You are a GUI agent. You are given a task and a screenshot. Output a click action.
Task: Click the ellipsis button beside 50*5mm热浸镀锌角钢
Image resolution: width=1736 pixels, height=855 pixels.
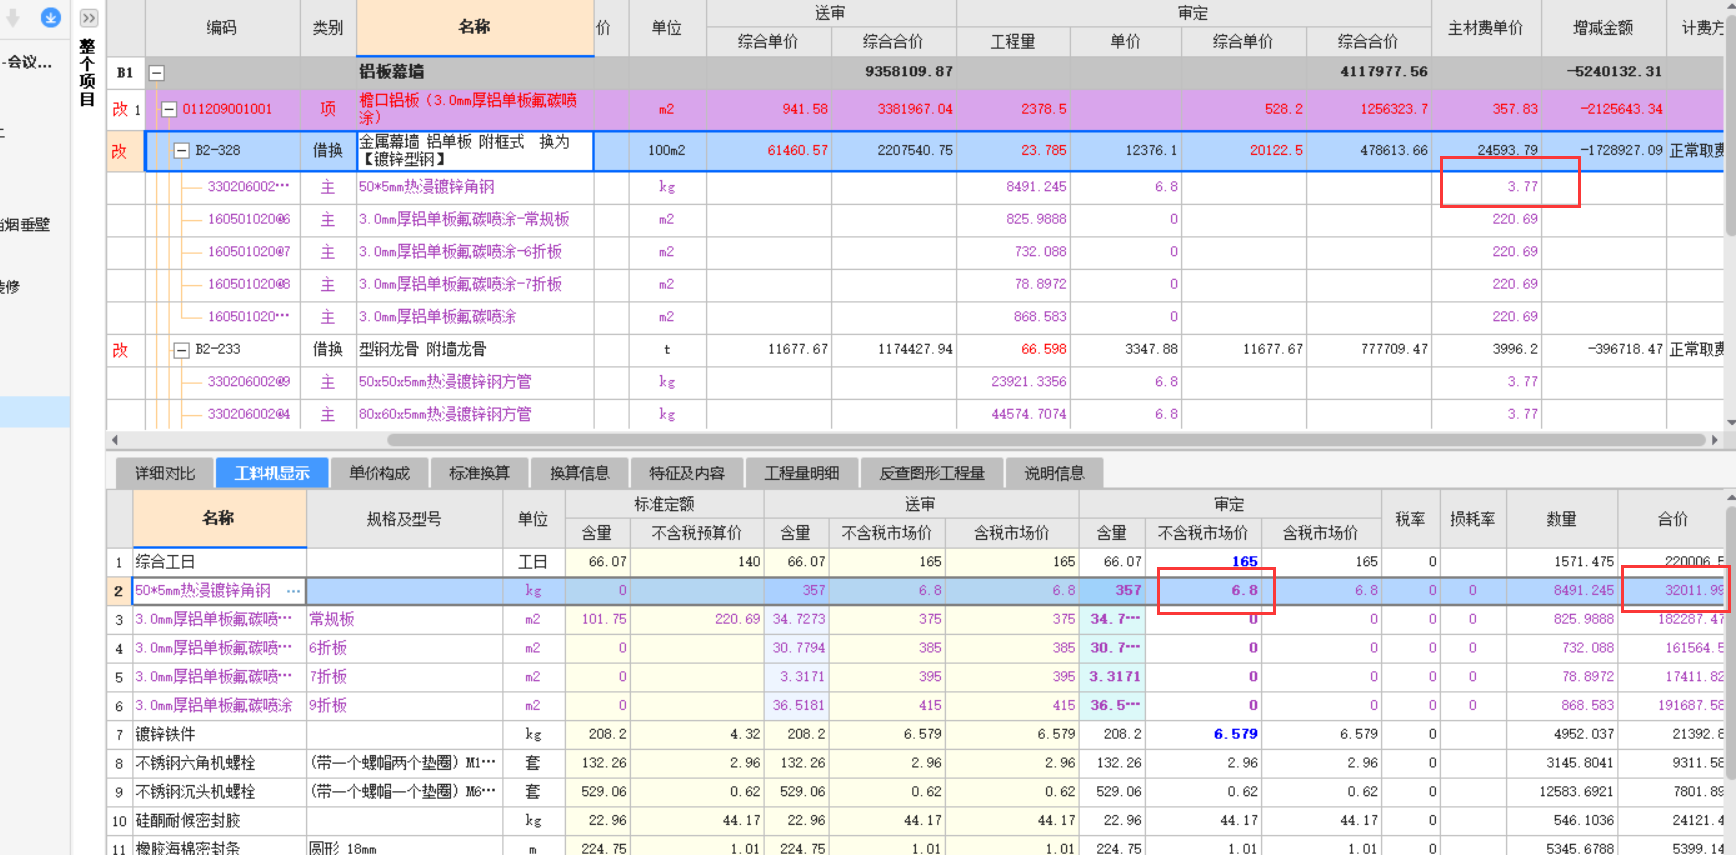pos(293,591)
